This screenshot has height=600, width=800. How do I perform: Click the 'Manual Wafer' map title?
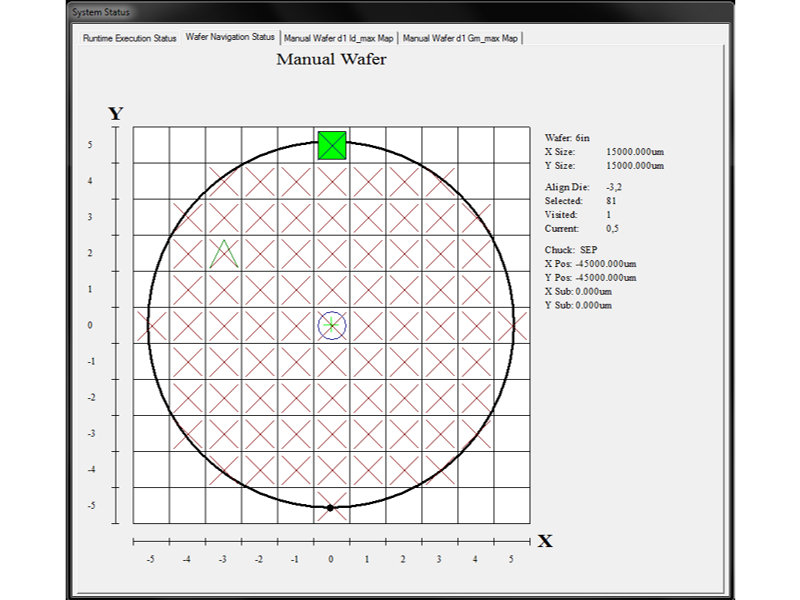click(331, 59)
